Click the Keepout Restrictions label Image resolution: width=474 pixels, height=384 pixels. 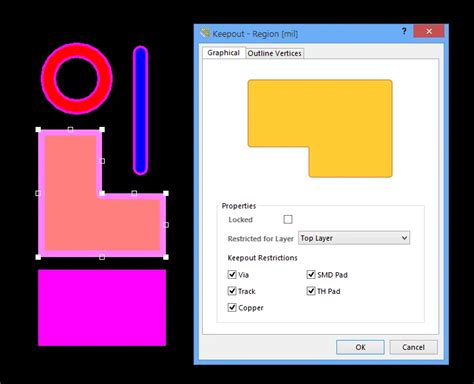pos(262,258)
